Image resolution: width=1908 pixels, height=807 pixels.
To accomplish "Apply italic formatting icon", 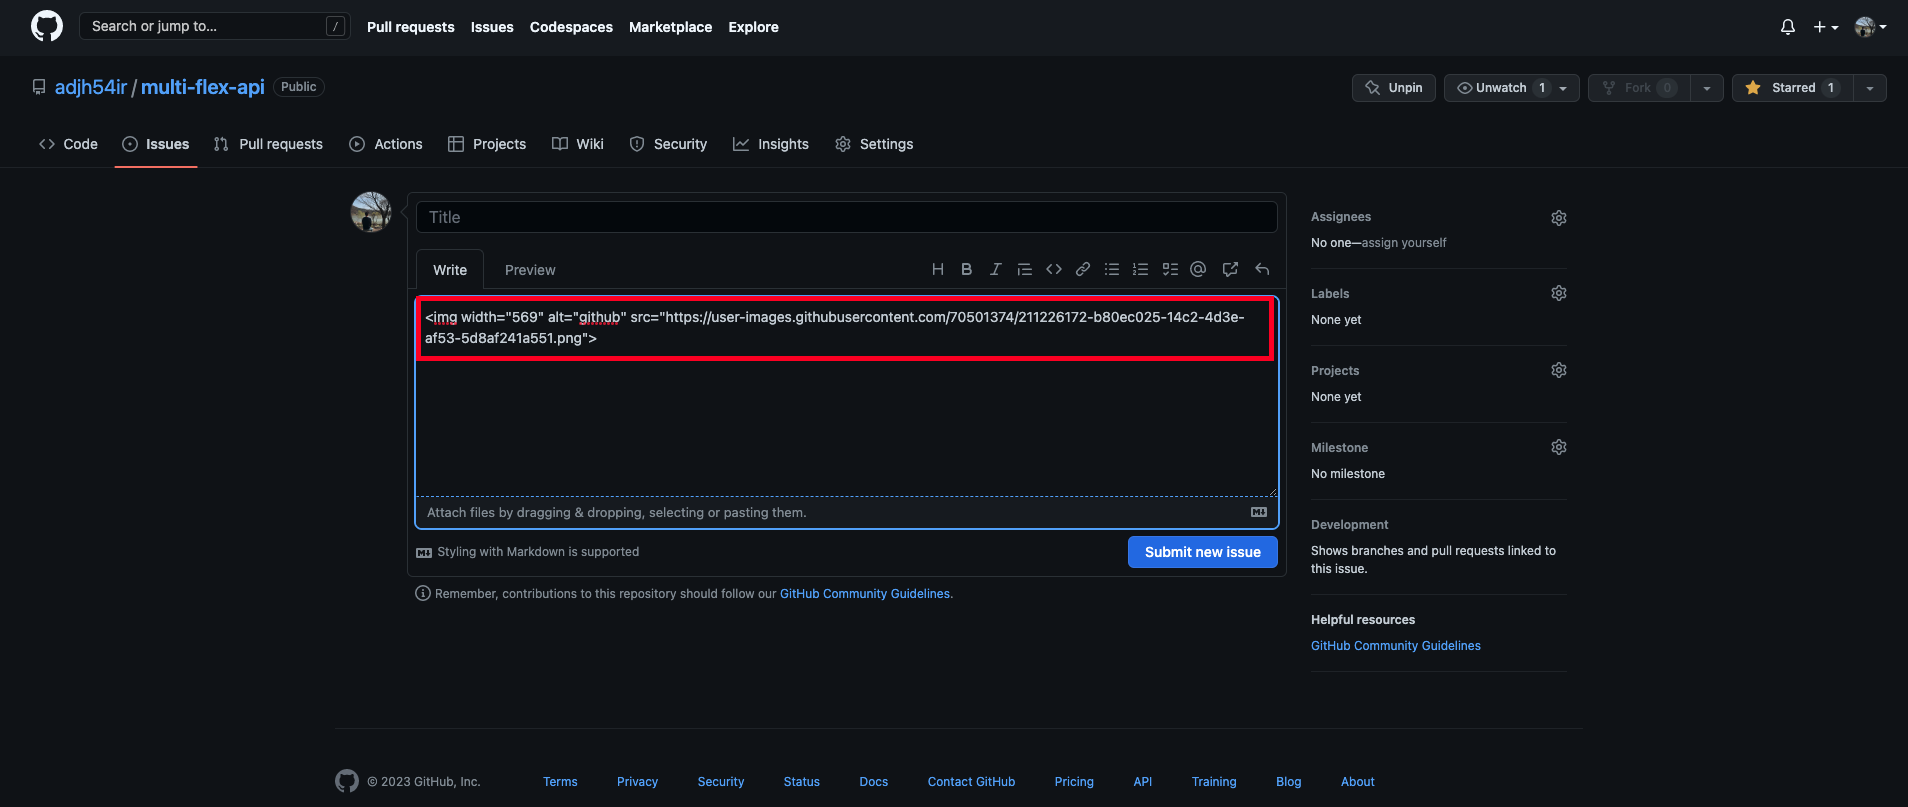I will (x=995, y=269).
